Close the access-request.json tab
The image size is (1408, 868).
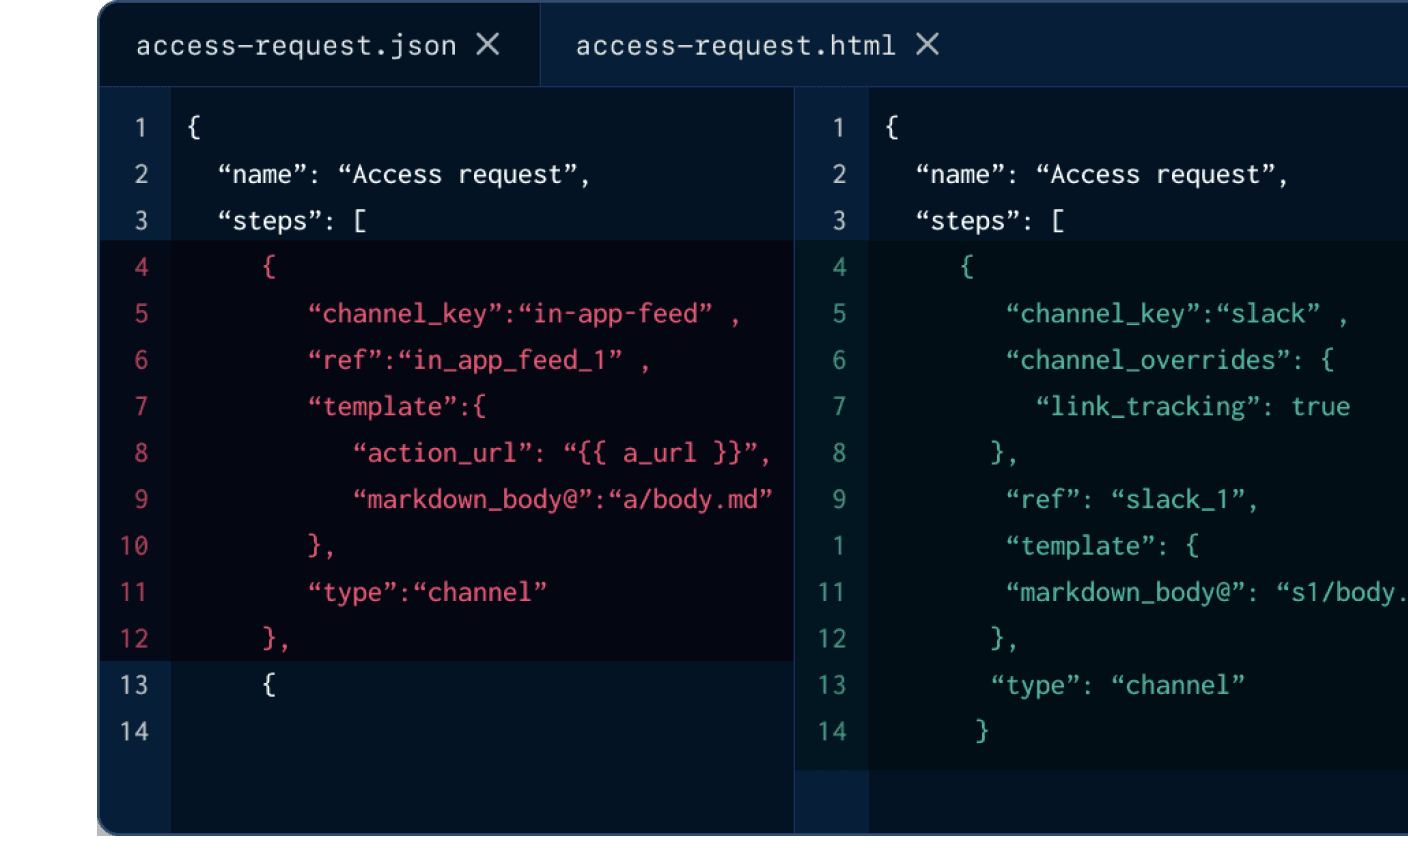point(489,44)
